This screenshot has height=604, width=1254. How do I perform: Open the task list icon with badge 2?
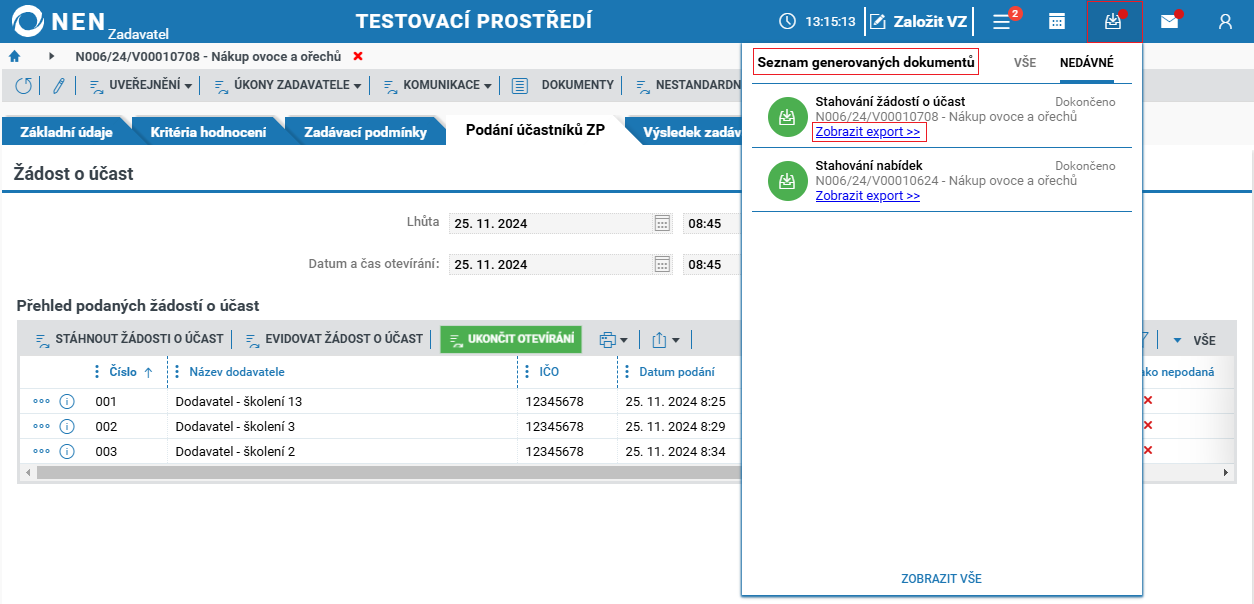coord(1002,21)
